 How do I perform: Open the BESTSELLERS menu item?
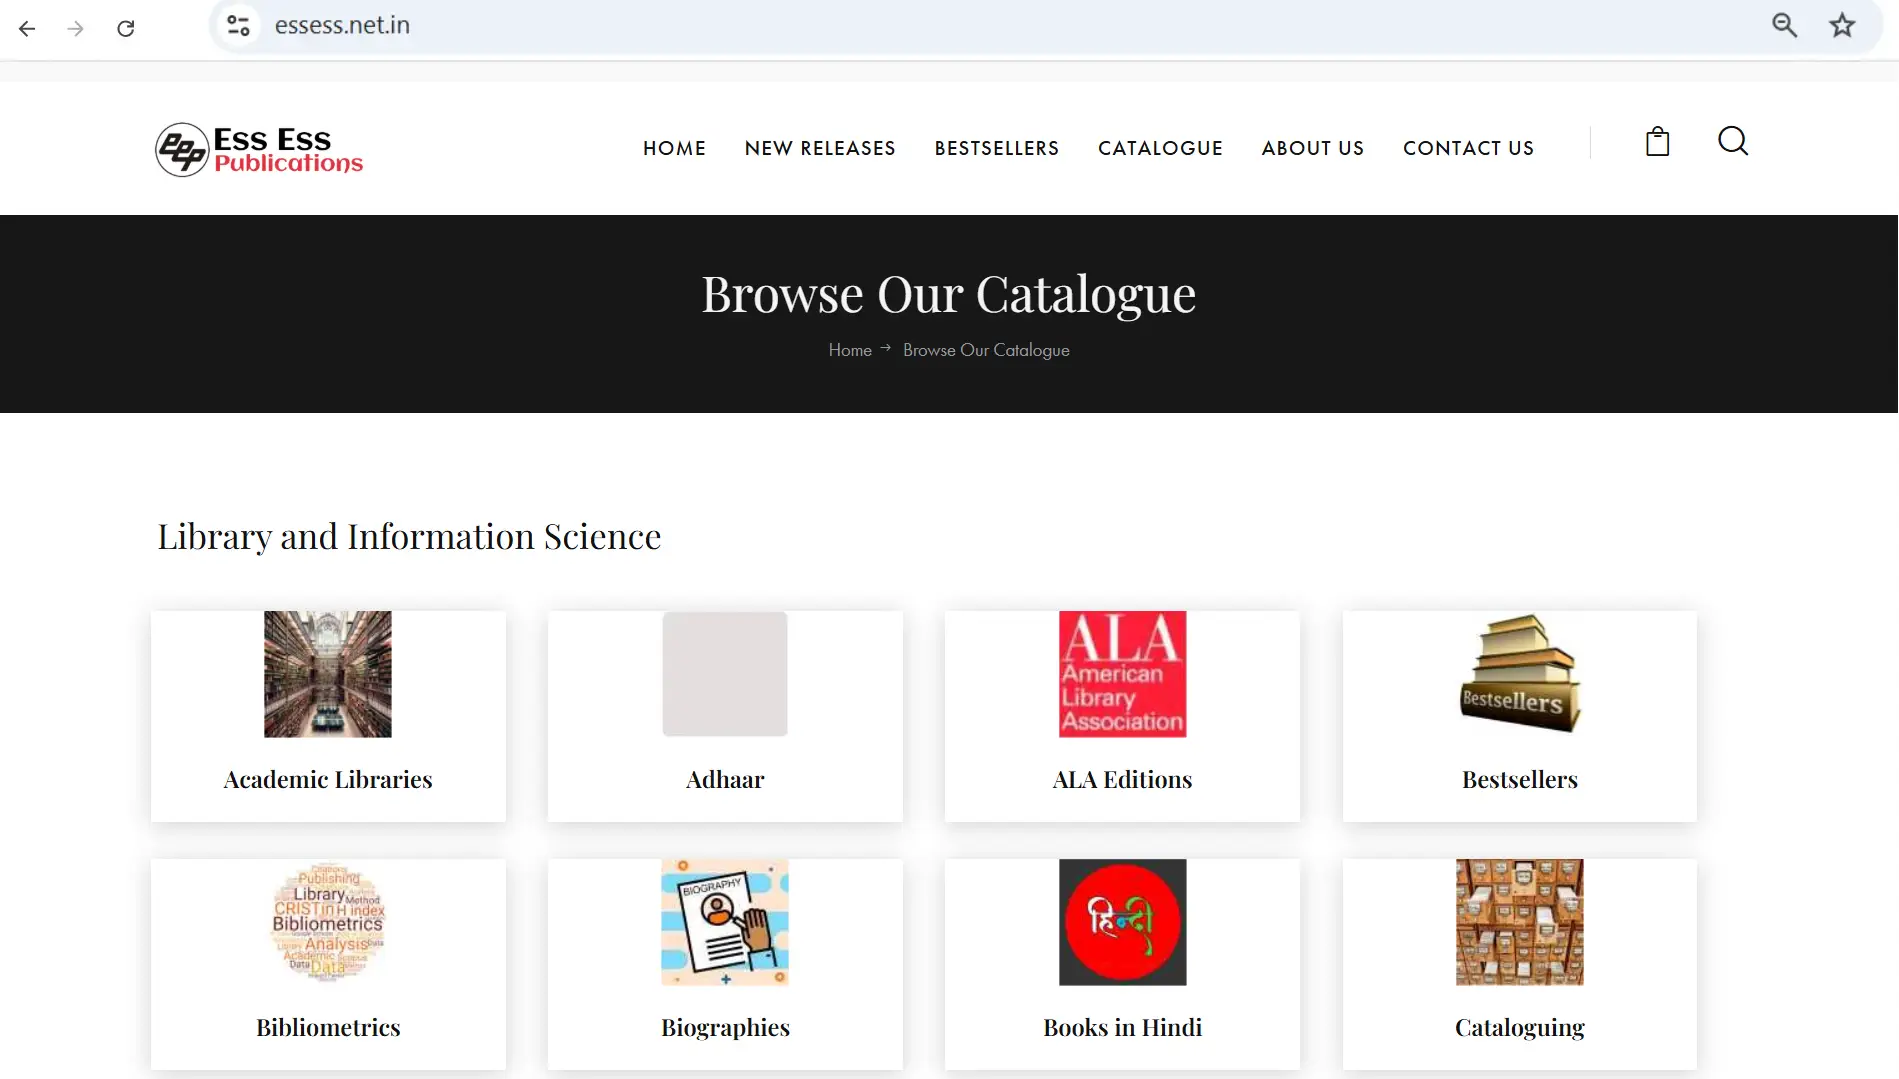tap(997, 148)
